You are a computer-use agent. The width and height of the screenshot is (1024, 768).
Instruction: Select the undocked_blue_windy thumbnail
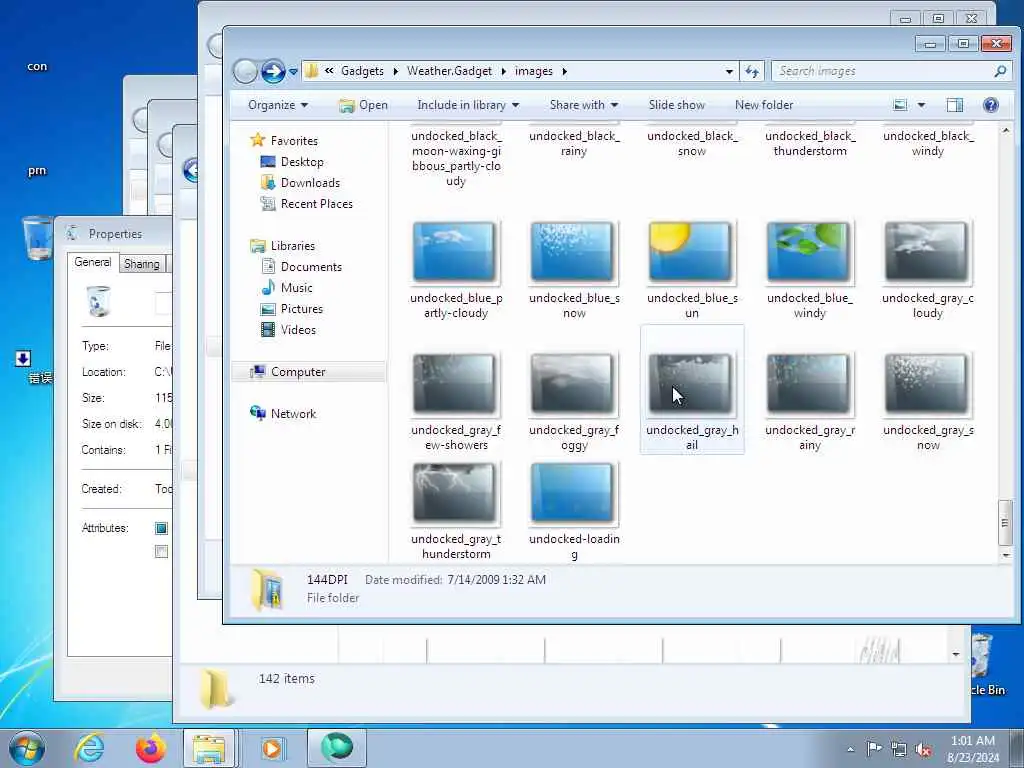(809, 252)
